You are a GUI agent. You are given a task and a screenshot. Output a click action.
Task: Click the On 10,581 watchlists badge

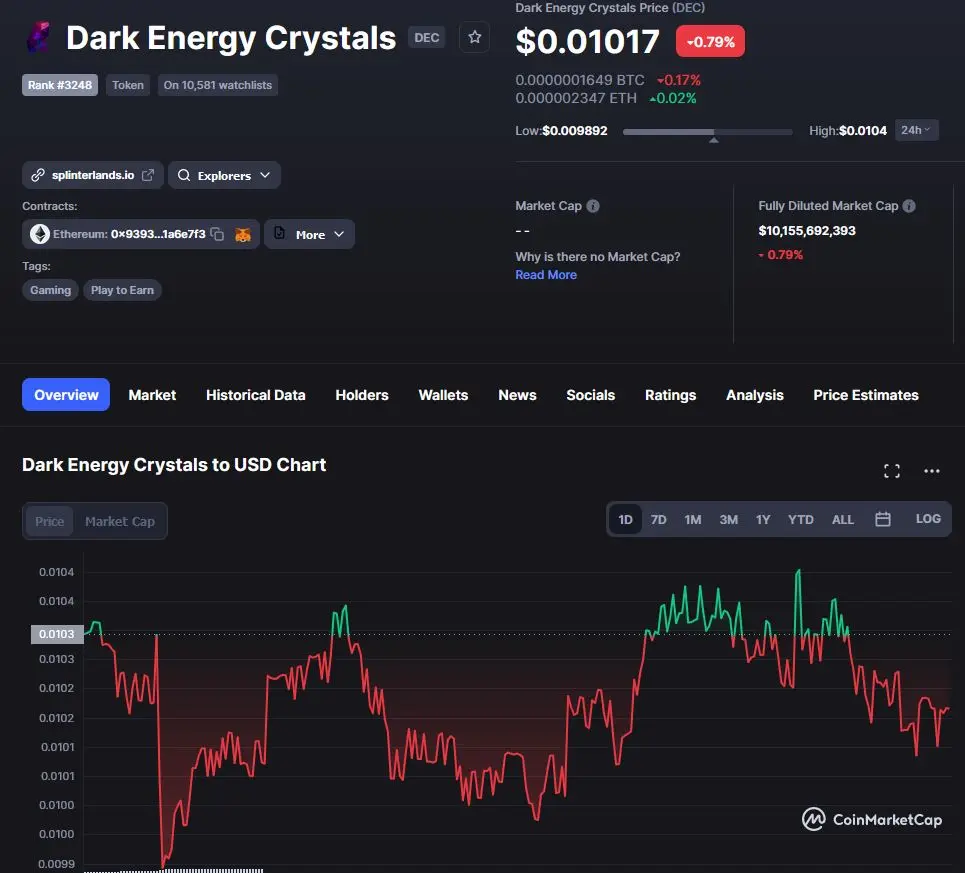(x=217, y=85)
